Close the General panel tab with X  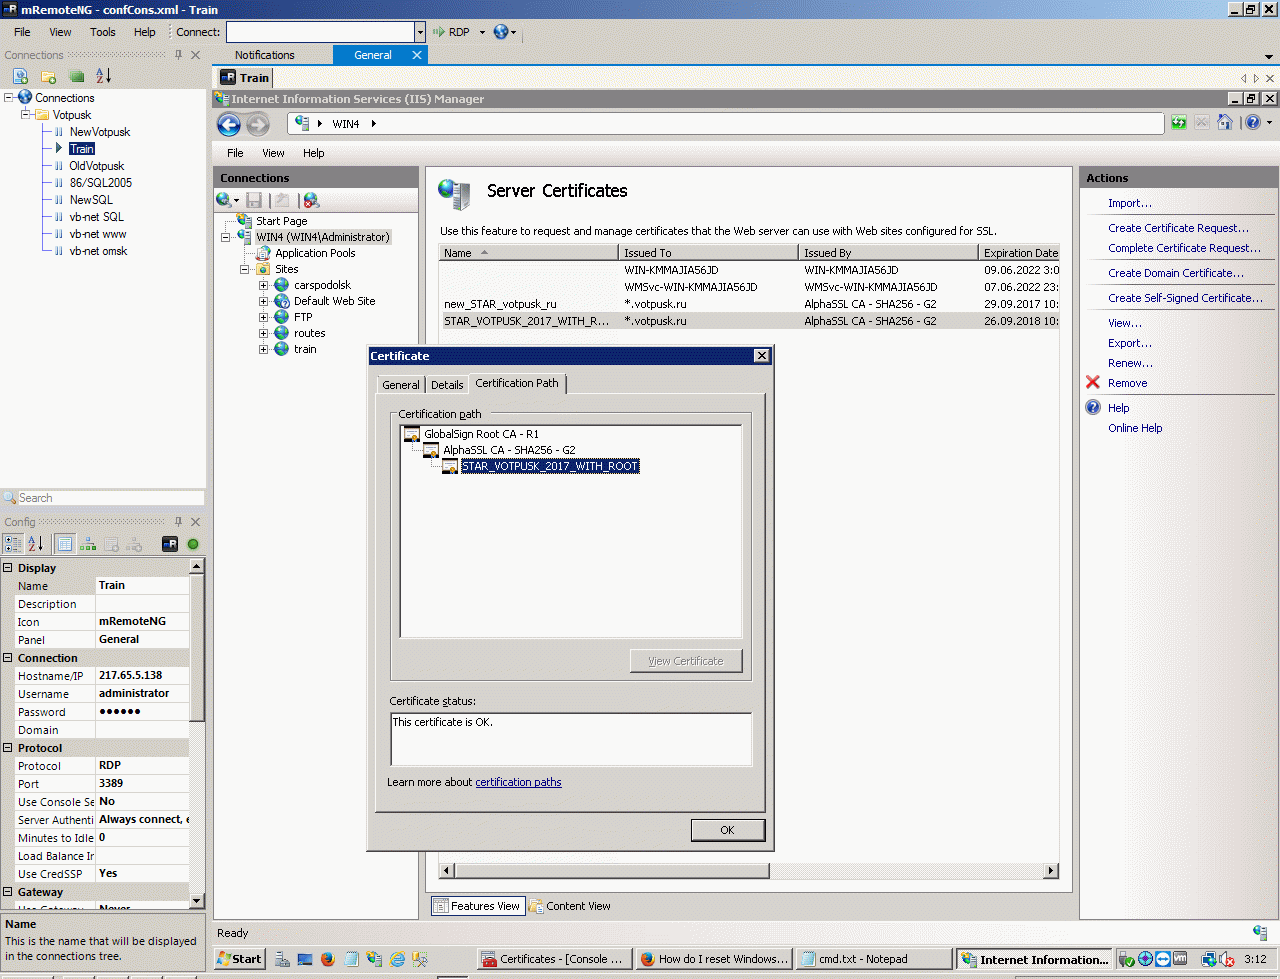pyautogui.click(x=417, y=55)
